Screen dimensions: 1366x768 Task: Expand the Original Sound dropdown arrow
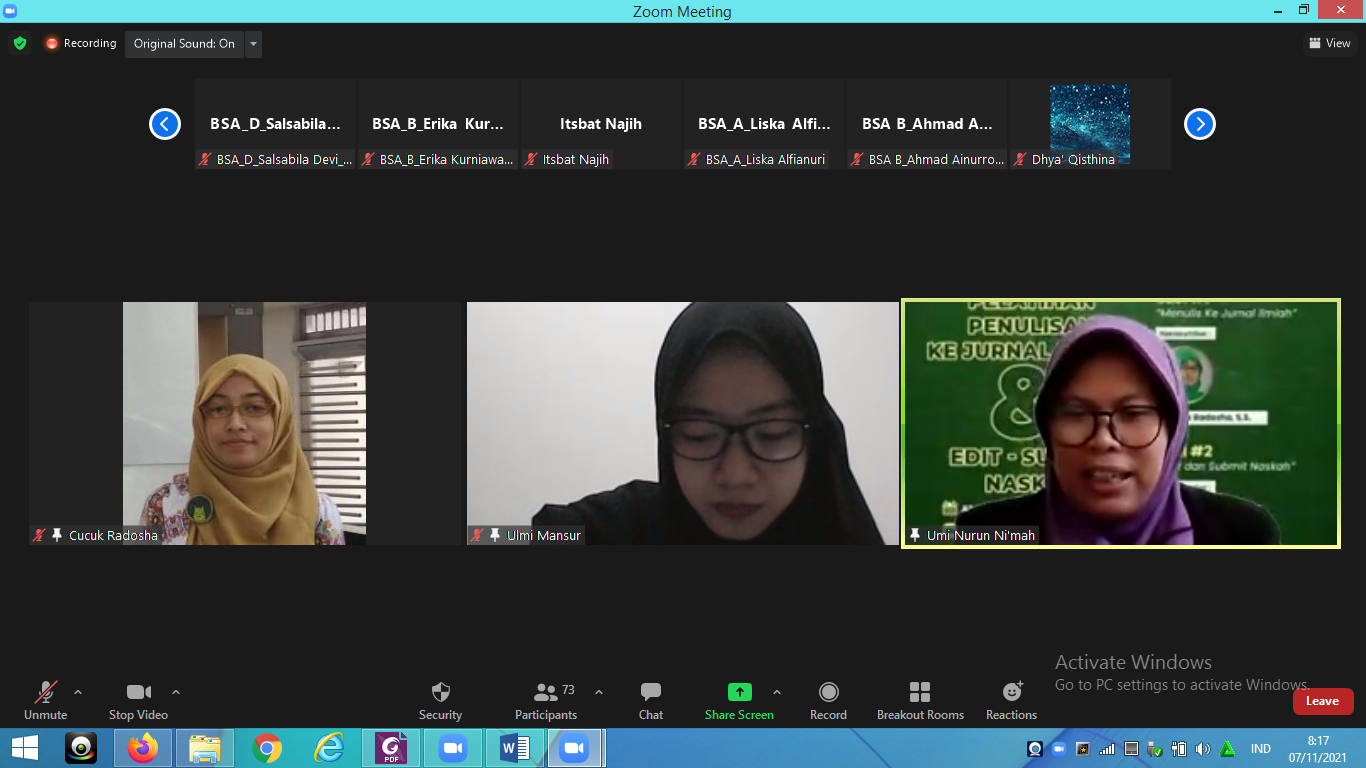[253, 44]
